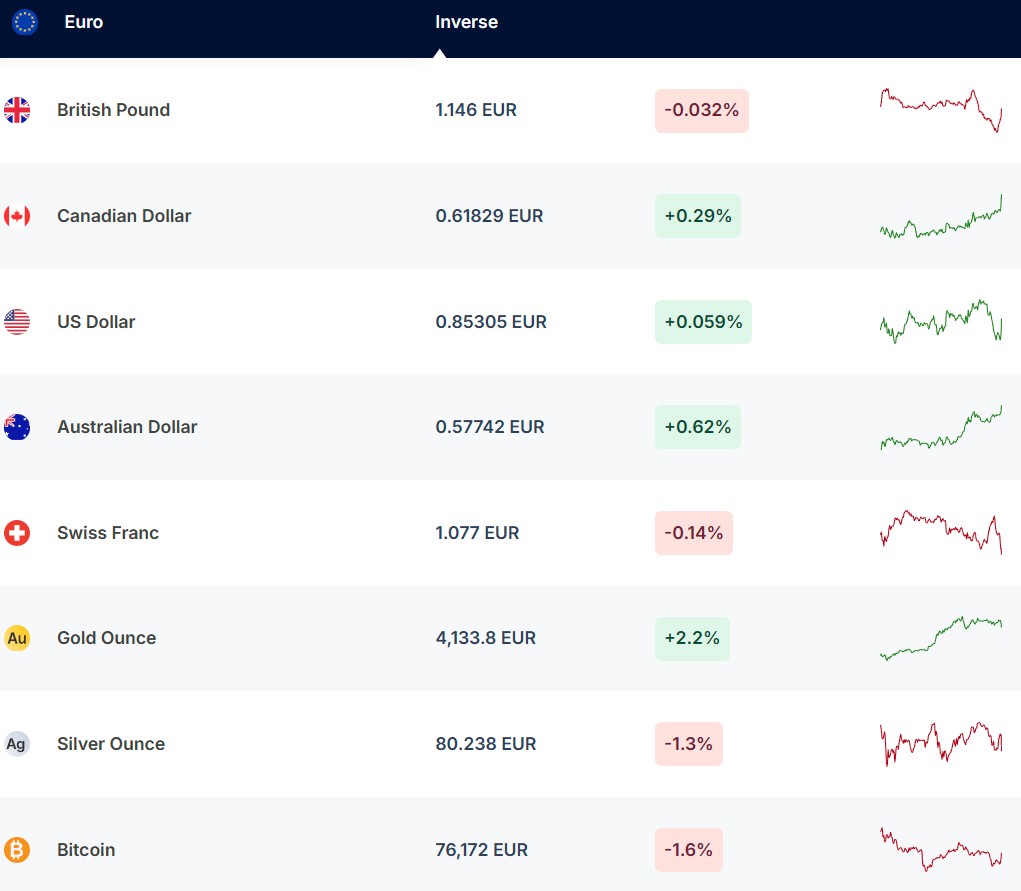Click the Canadian flag icon
The image size is (1021, 891).
tap(17, 216)
